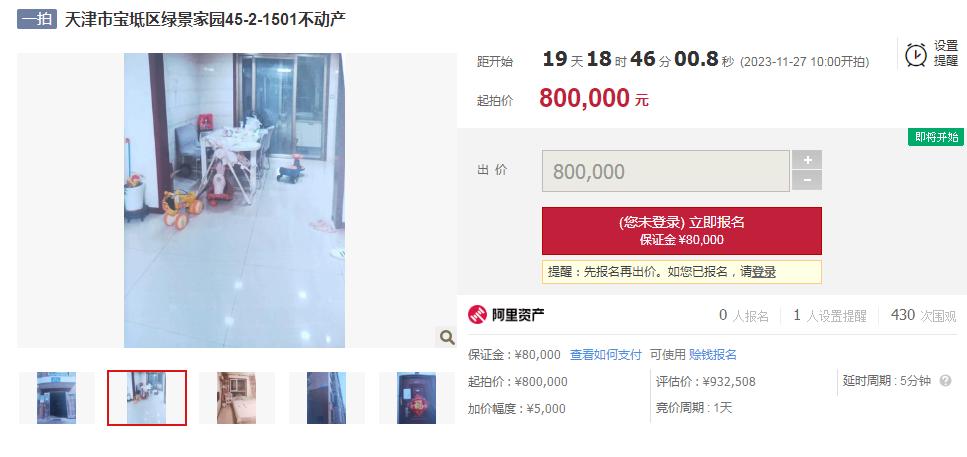Select the third room interior thumbnail
The width and height of the screenshot is (967, 457).
click(236, 398)
